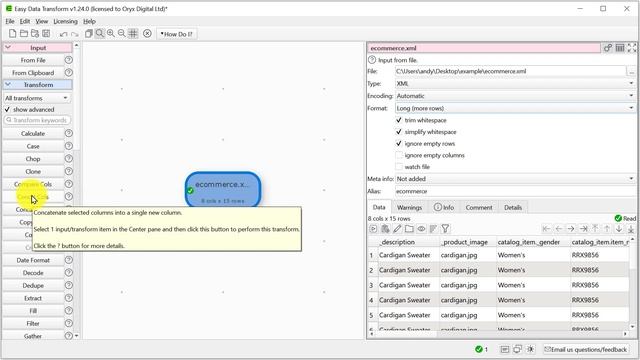Collapse the Transform section header

coord(38,85)
